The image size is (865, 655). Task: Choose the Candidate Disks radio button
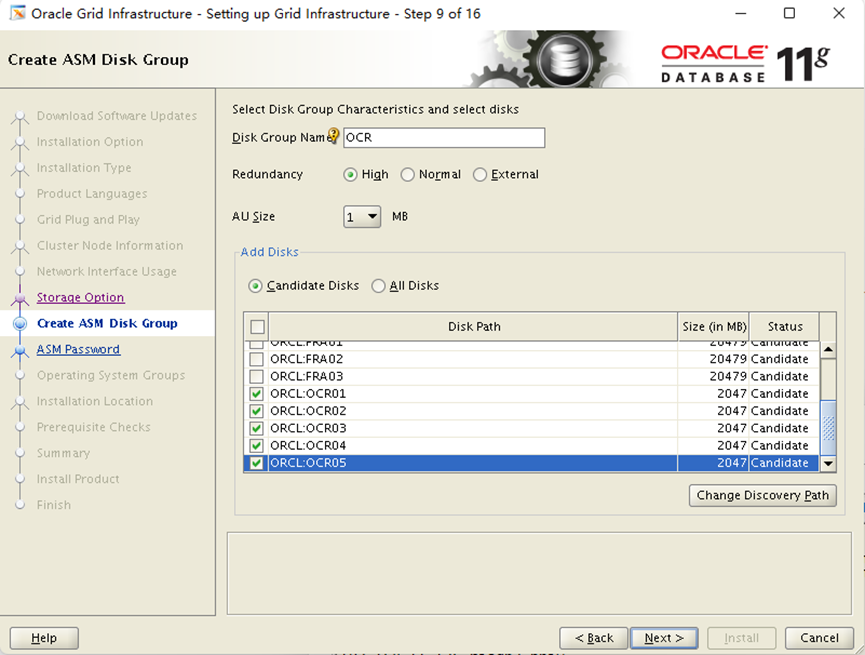click(x=255, y=286)
